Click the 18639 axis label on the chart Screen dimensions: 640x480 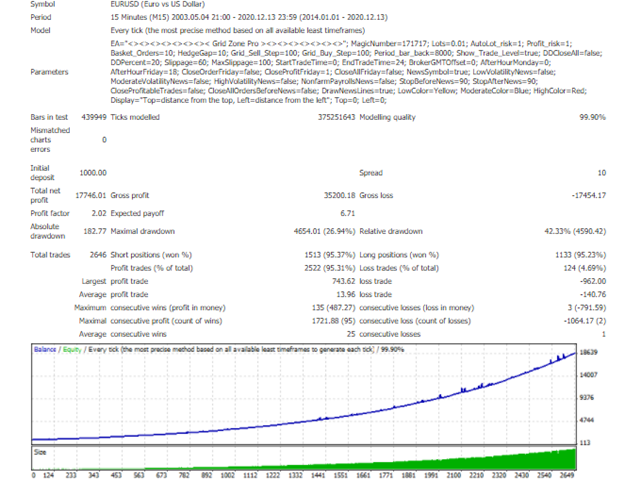[589, 352]
